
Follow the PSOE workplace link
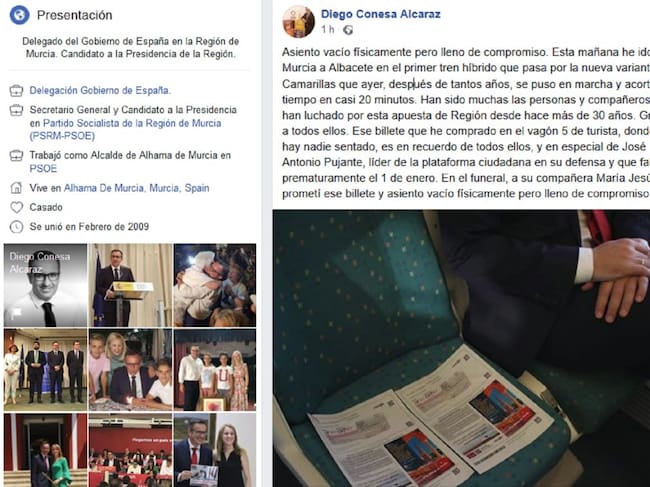coord(43,169)
